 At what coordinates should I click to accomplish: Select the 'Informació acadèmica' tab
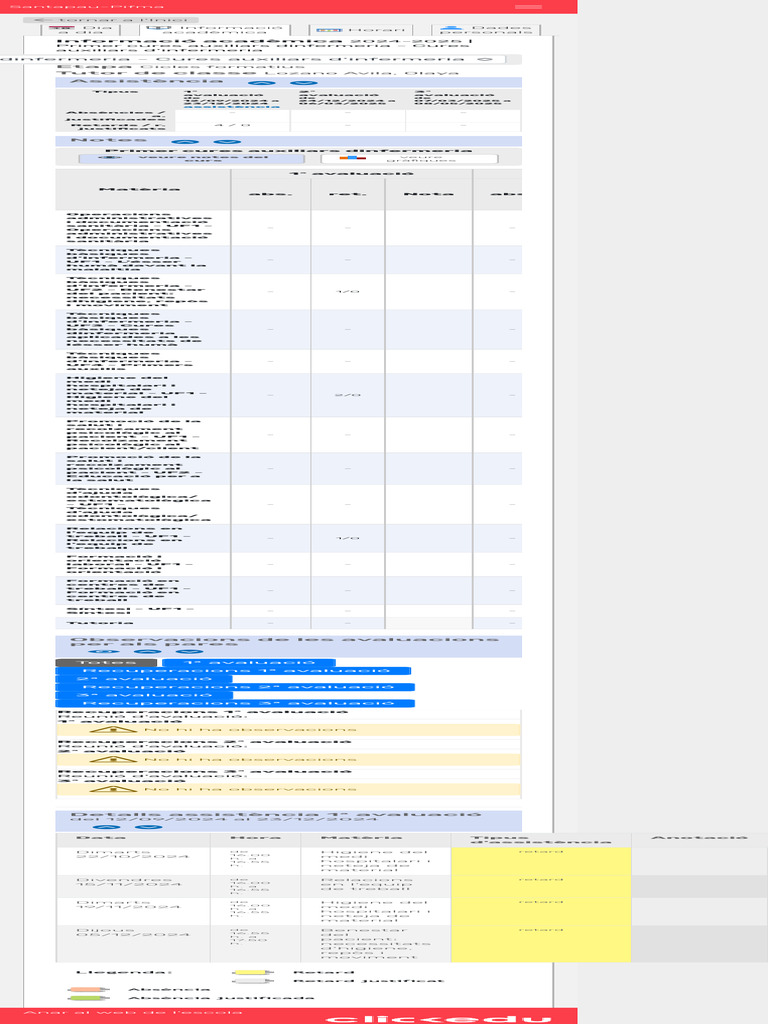[214, 30]
